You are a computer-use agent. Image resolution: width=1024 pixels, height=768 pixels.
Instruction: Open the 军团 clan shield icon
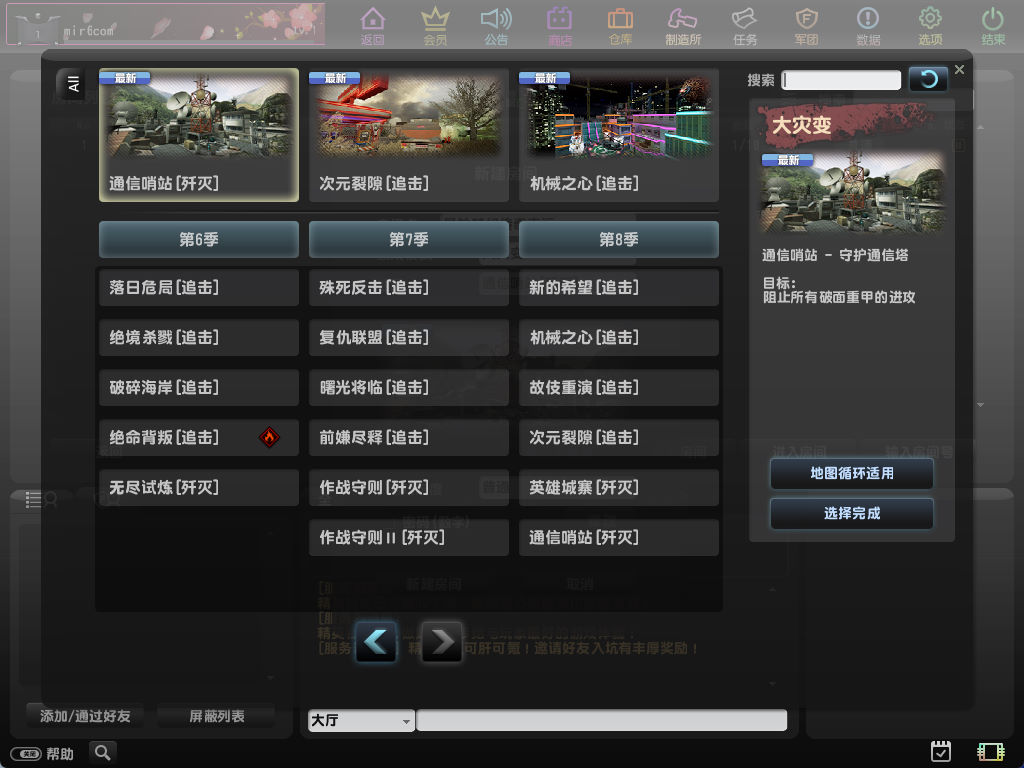[x=807, y=25]
